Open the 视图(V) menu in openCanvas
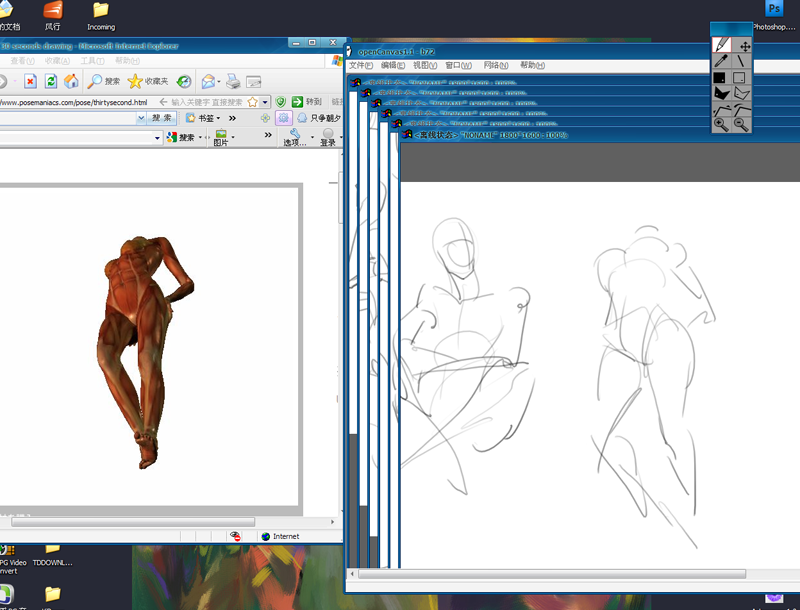This screenshot has width=800, height=610. [425, 65]
